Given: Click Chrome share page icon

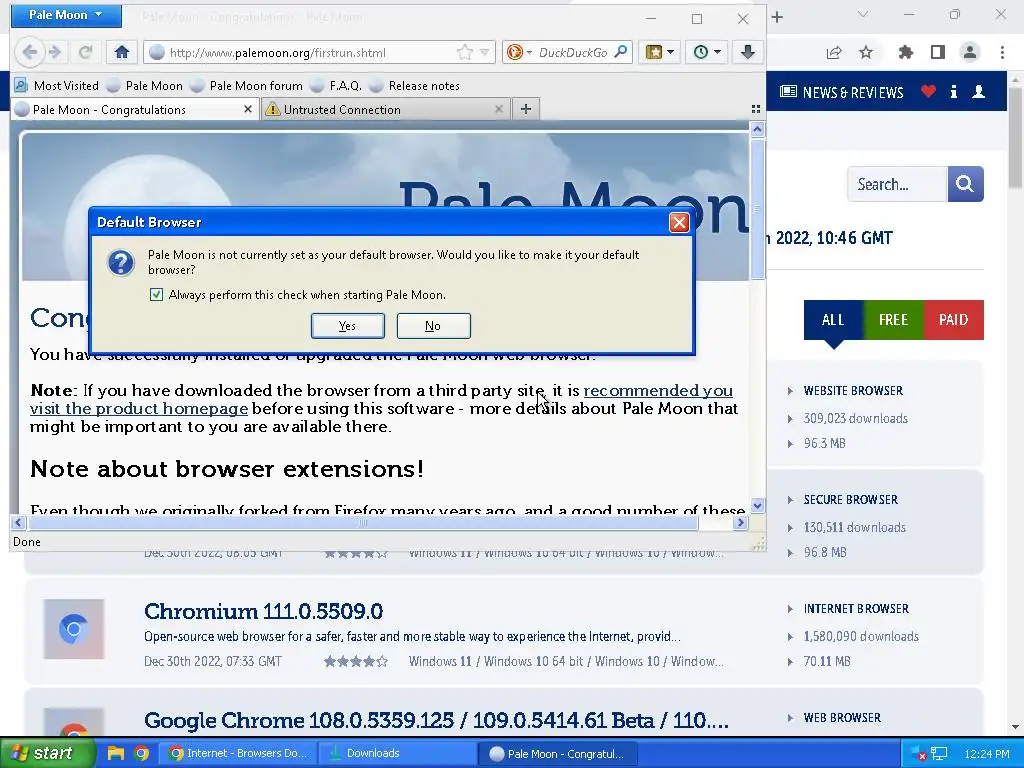Looking at the screenshot, I should (x=834, y=53).
